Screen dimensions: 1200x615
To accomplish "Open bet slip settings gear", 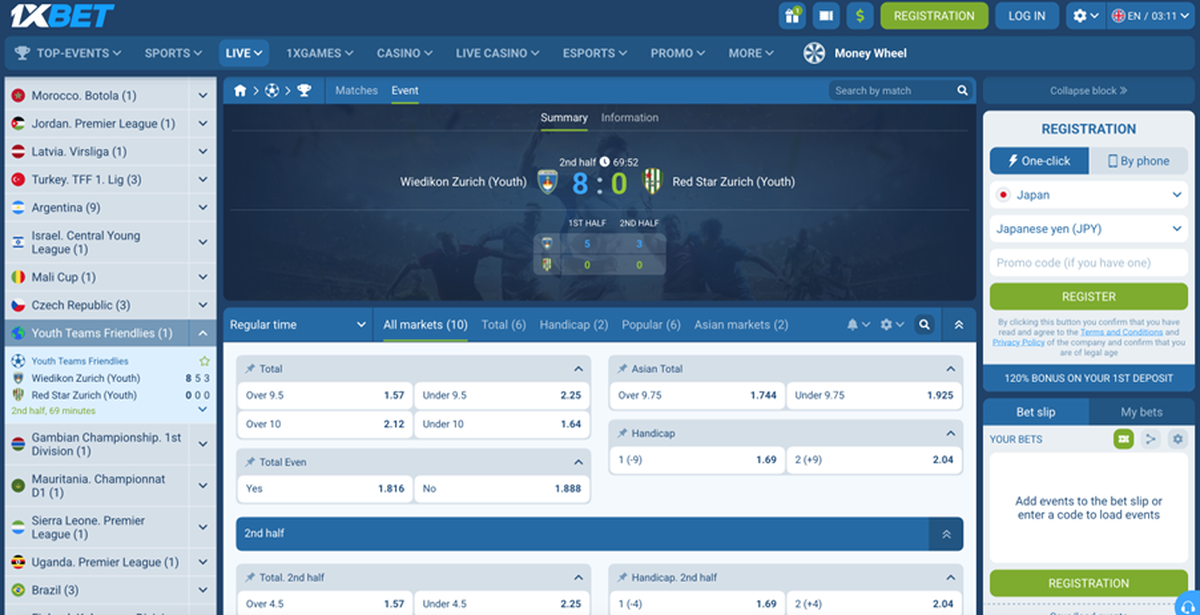I will [x=1177, y=439].
